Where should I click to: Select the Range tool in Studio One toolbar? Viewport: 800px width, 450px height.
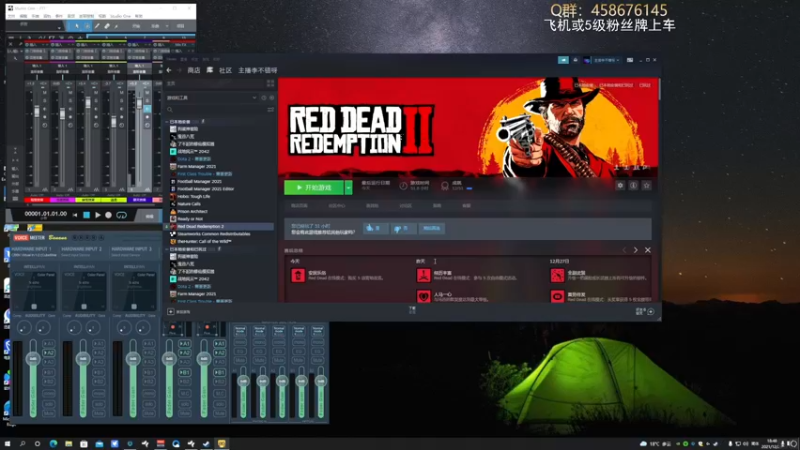[x=87, y=26]
